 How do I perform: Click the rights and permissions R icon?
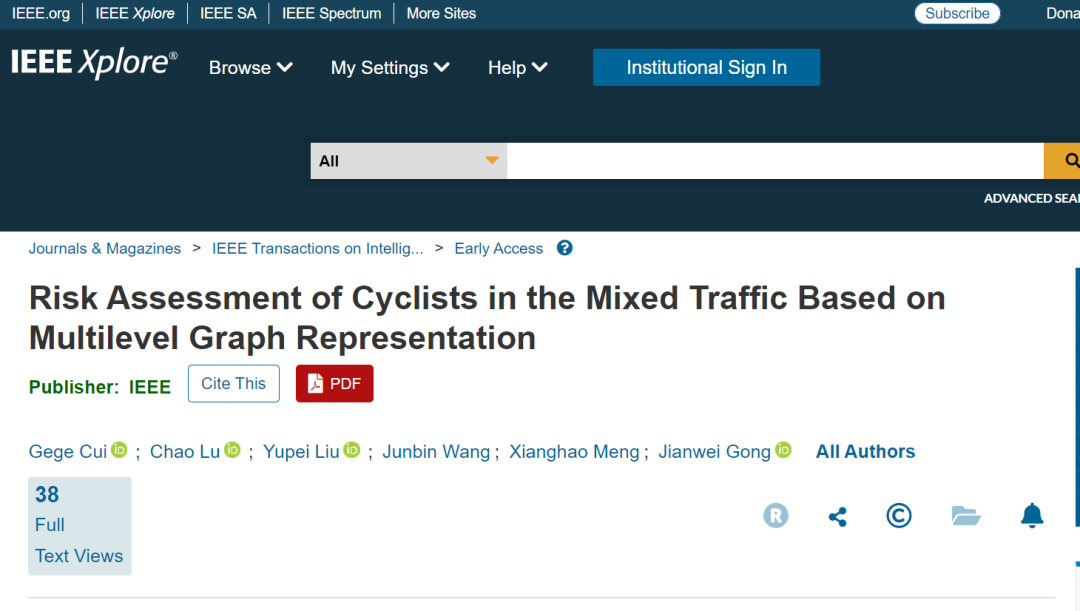(776, 516)
